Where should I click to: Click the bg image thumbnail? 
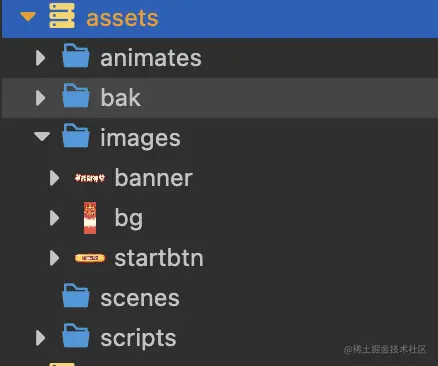coord(90,218)
